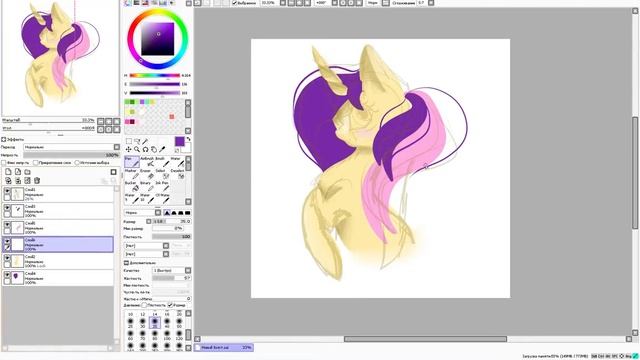Show the swatches panel tab
Screen dimensions: 640x360
point(162,2)
